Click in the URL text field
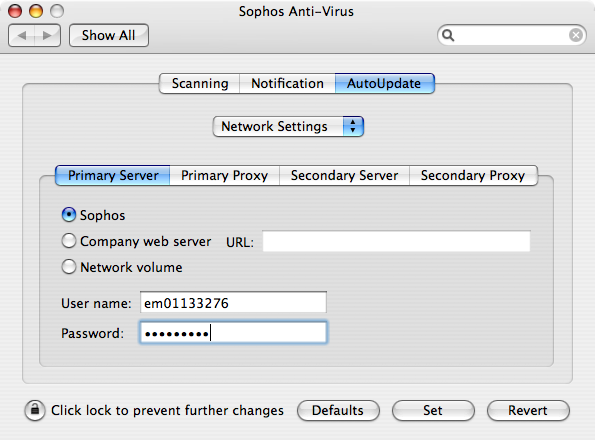This screenshot has height=440, width=595. 396,241
